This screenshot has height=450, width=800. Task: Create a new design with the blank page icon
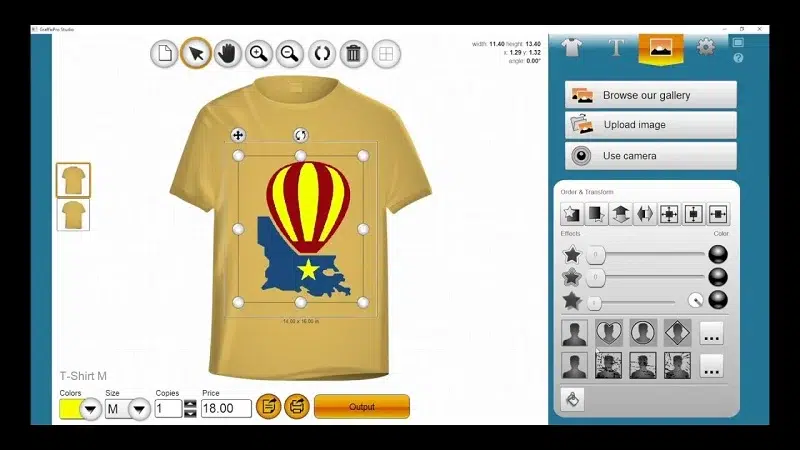164,54
